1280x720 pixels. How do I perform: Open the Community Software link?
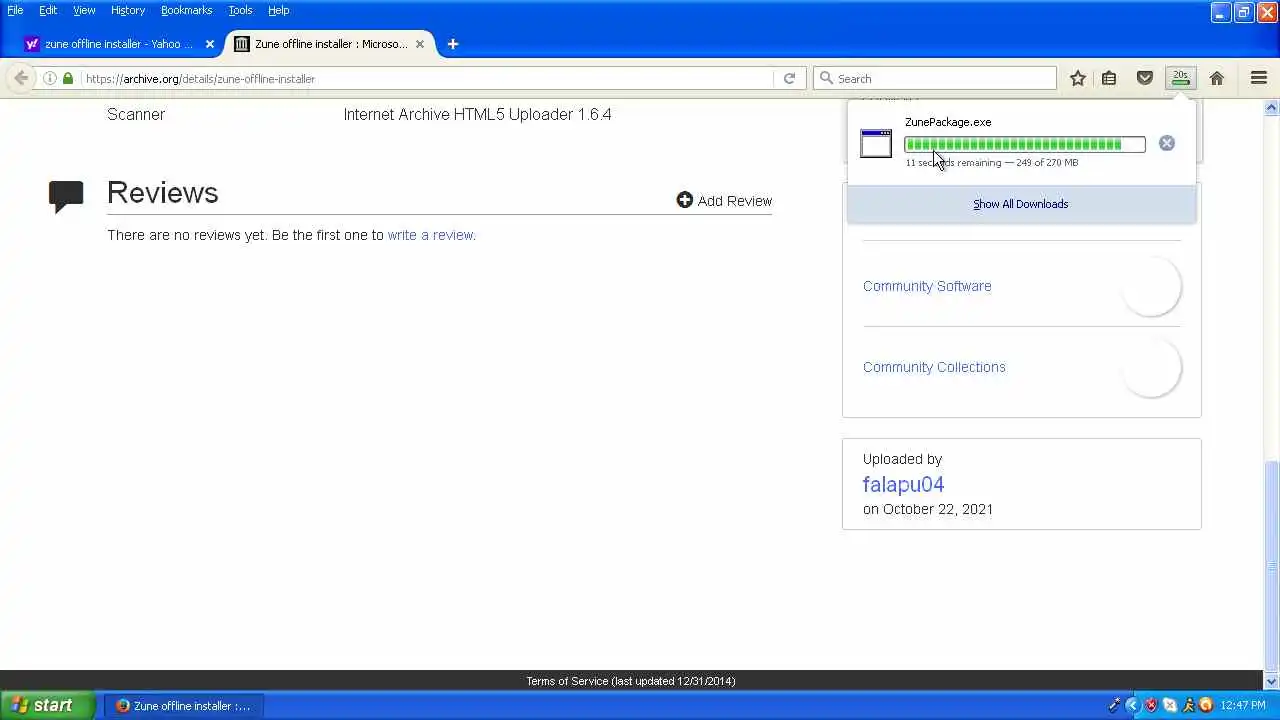pos(927,286)
